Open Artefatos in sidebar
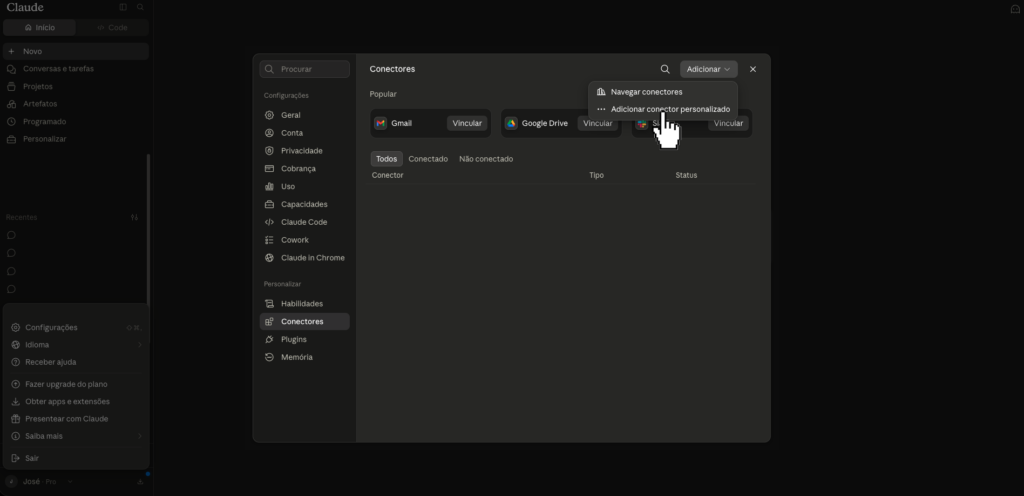 click(x=76, y=104)
